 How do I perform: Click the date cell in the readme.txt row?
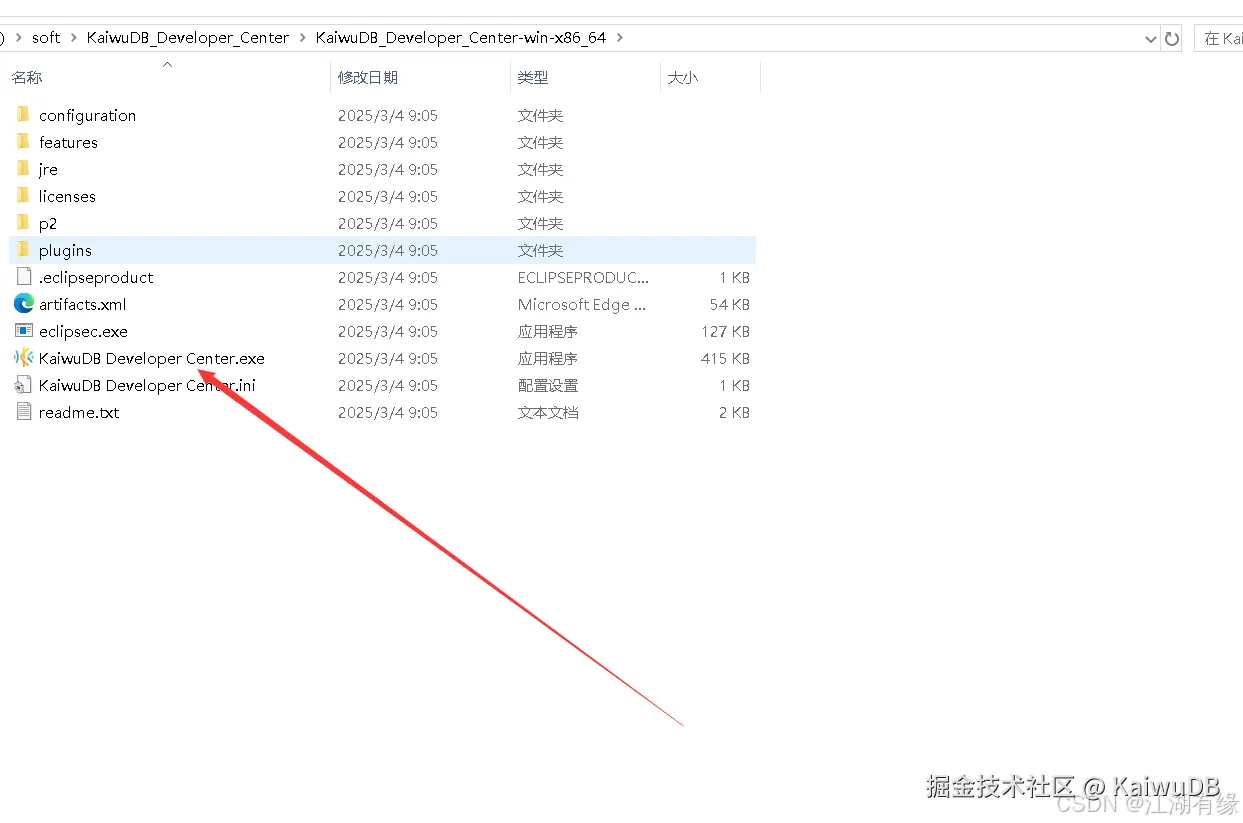point(388,412)
